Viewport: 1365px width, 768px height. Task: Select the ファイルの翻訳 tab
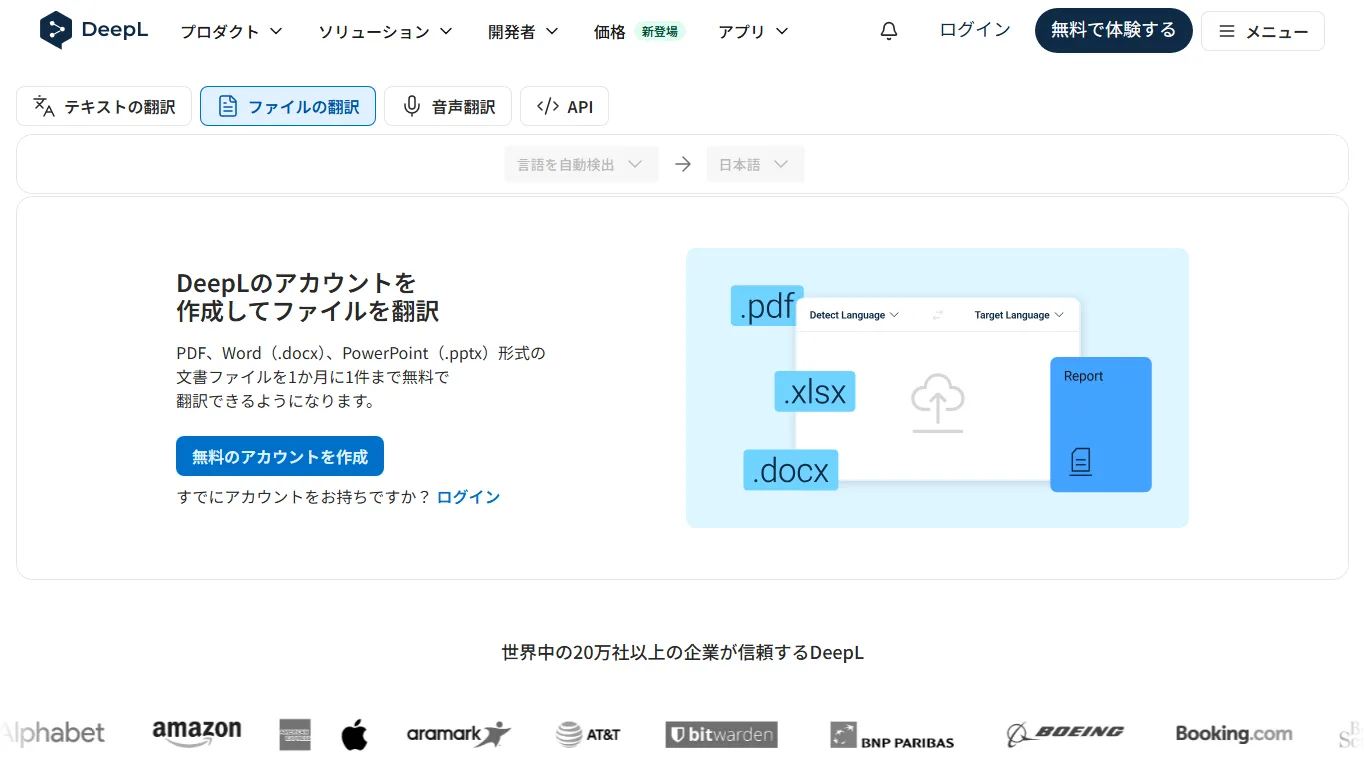[288, 106]
